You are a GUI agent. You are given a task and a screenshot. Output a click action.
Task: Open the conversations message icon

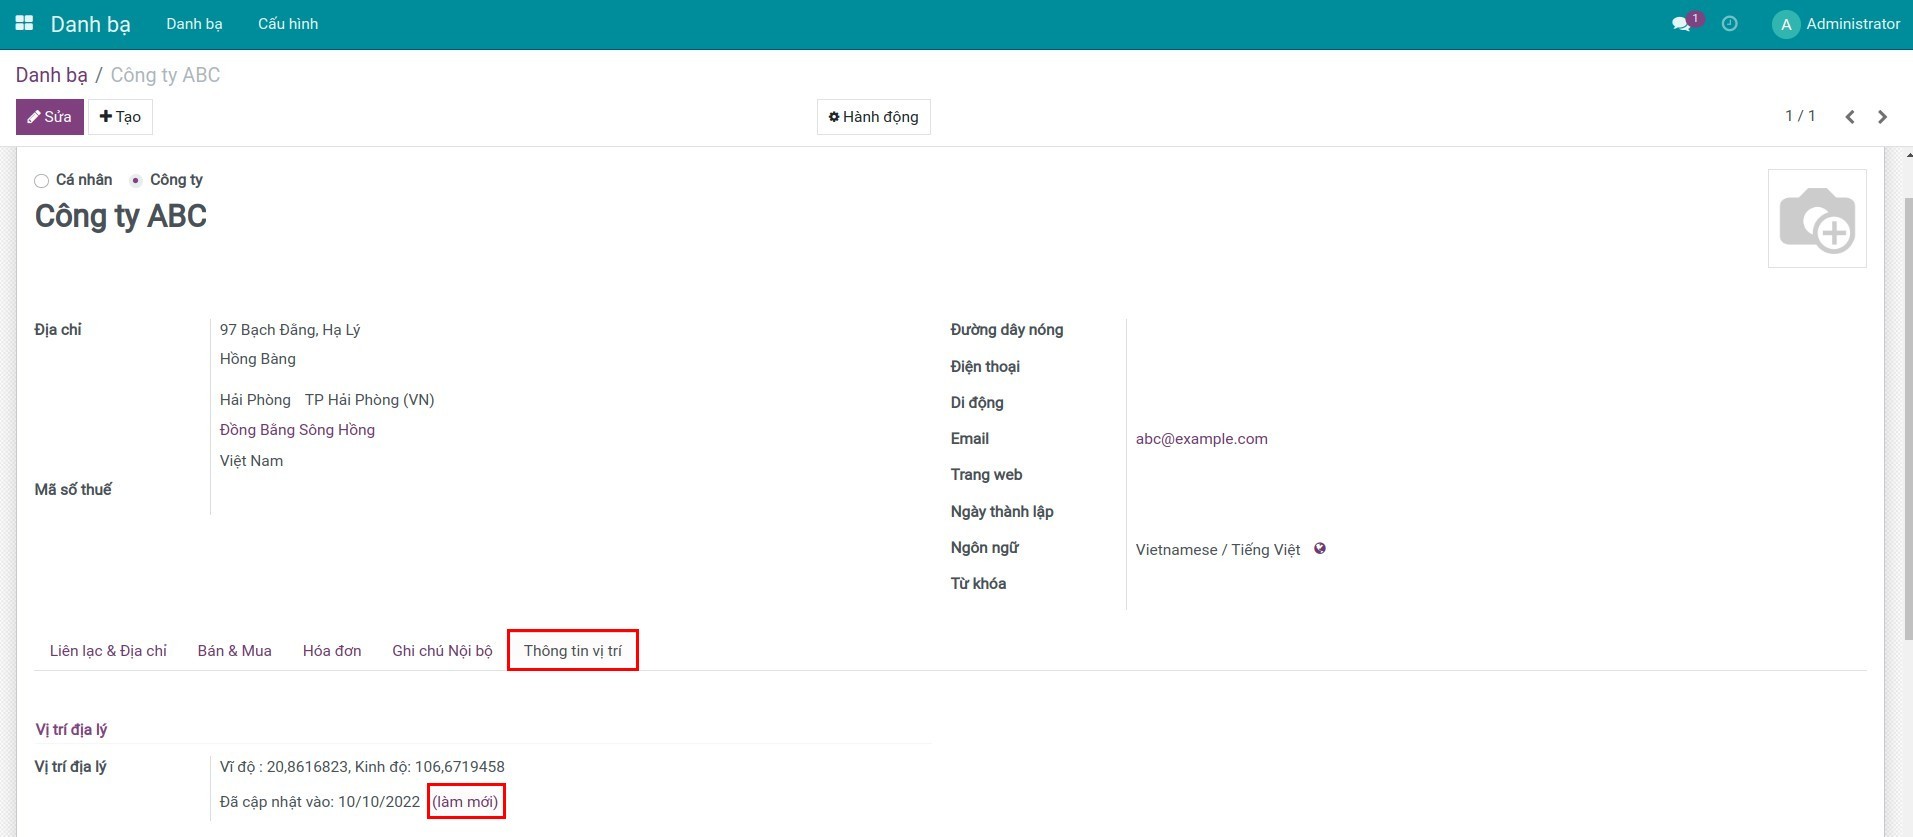click(x=1681, y=24)
